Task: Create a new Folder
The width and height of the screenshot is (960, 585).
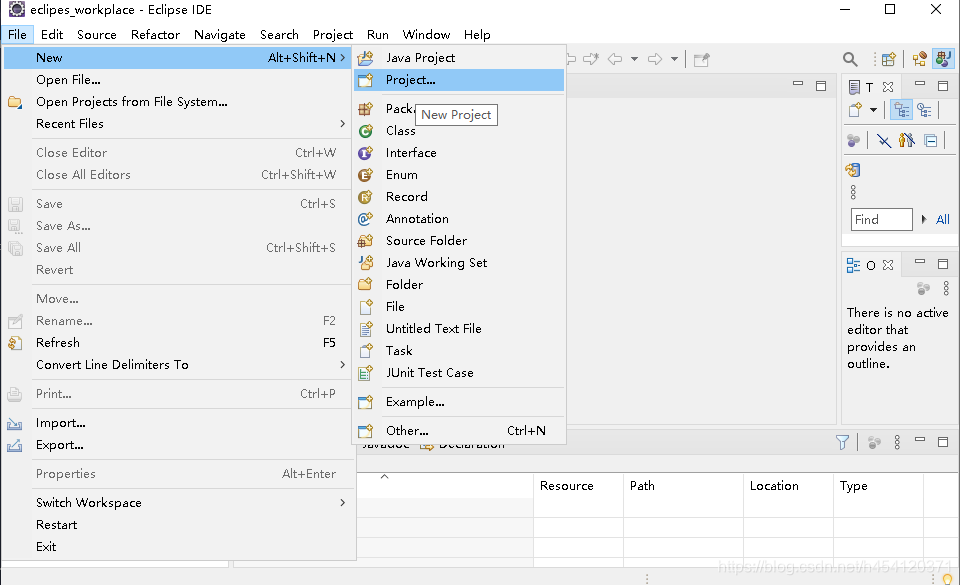Action: click(x=459, y=285)
